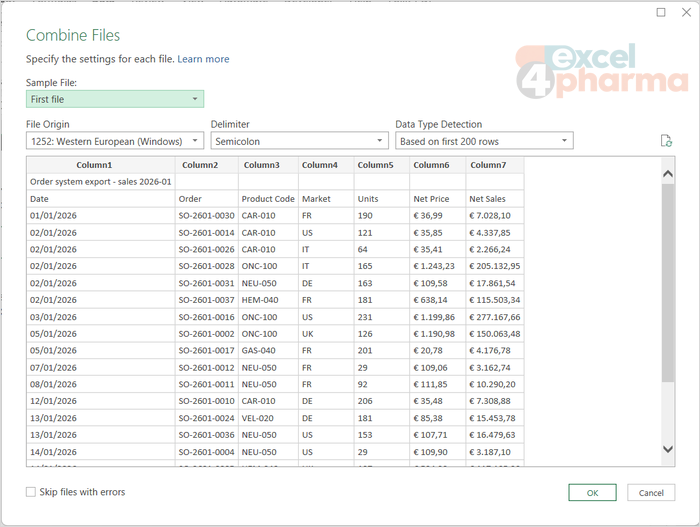Select the Column7 header
Image resolution: width=700 pixels, height=527 pixels.
pyautogui.click(x=495, y=165)
